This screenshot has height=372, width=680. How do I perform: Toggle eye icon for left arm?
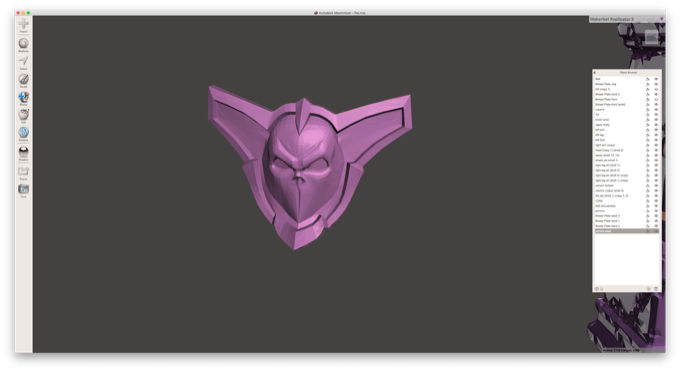click(656, 130)
